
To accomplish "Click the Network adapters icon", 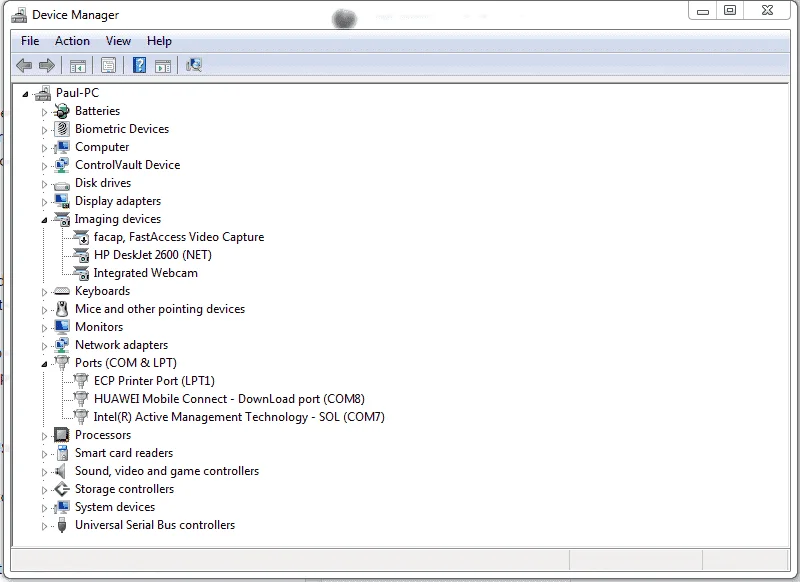I will pos(62,345).
